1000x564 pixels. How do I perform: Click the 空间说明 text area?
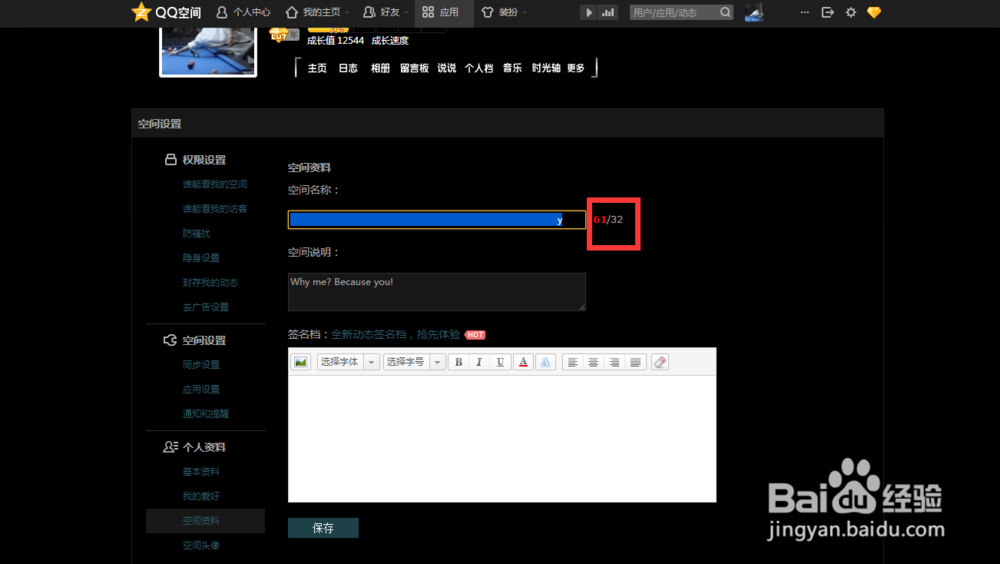[437, 292]
